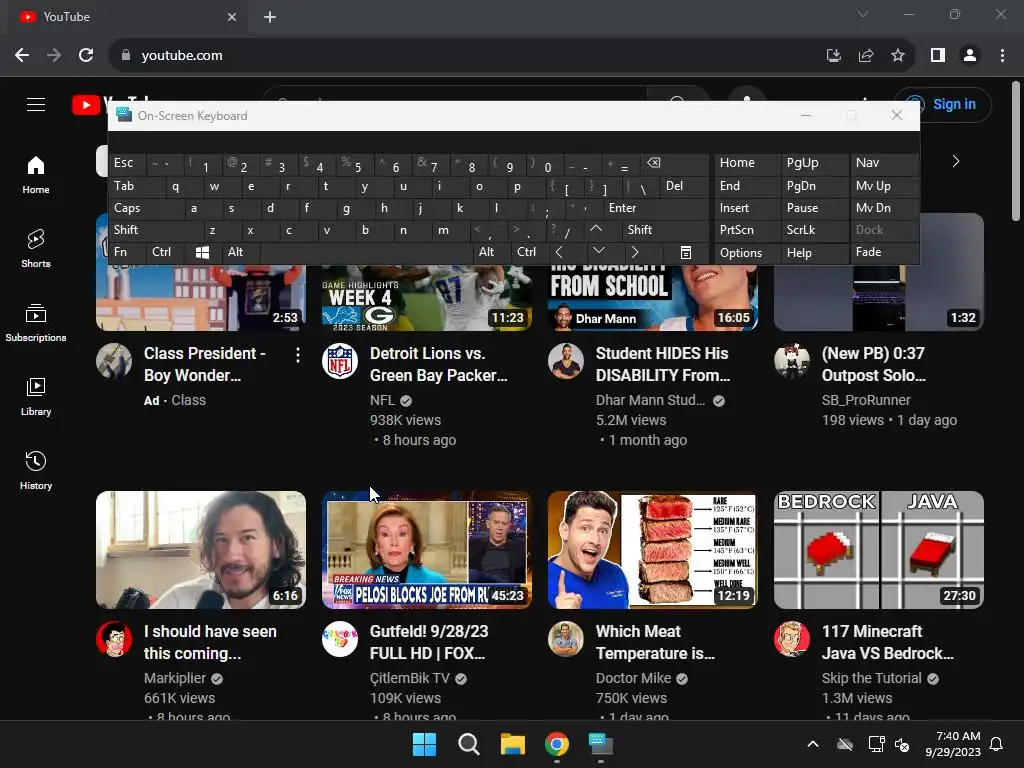1024x768 pixels.
Task: Click the PrtScn key on On-Screen Keyboard
Action: [748, 230]
